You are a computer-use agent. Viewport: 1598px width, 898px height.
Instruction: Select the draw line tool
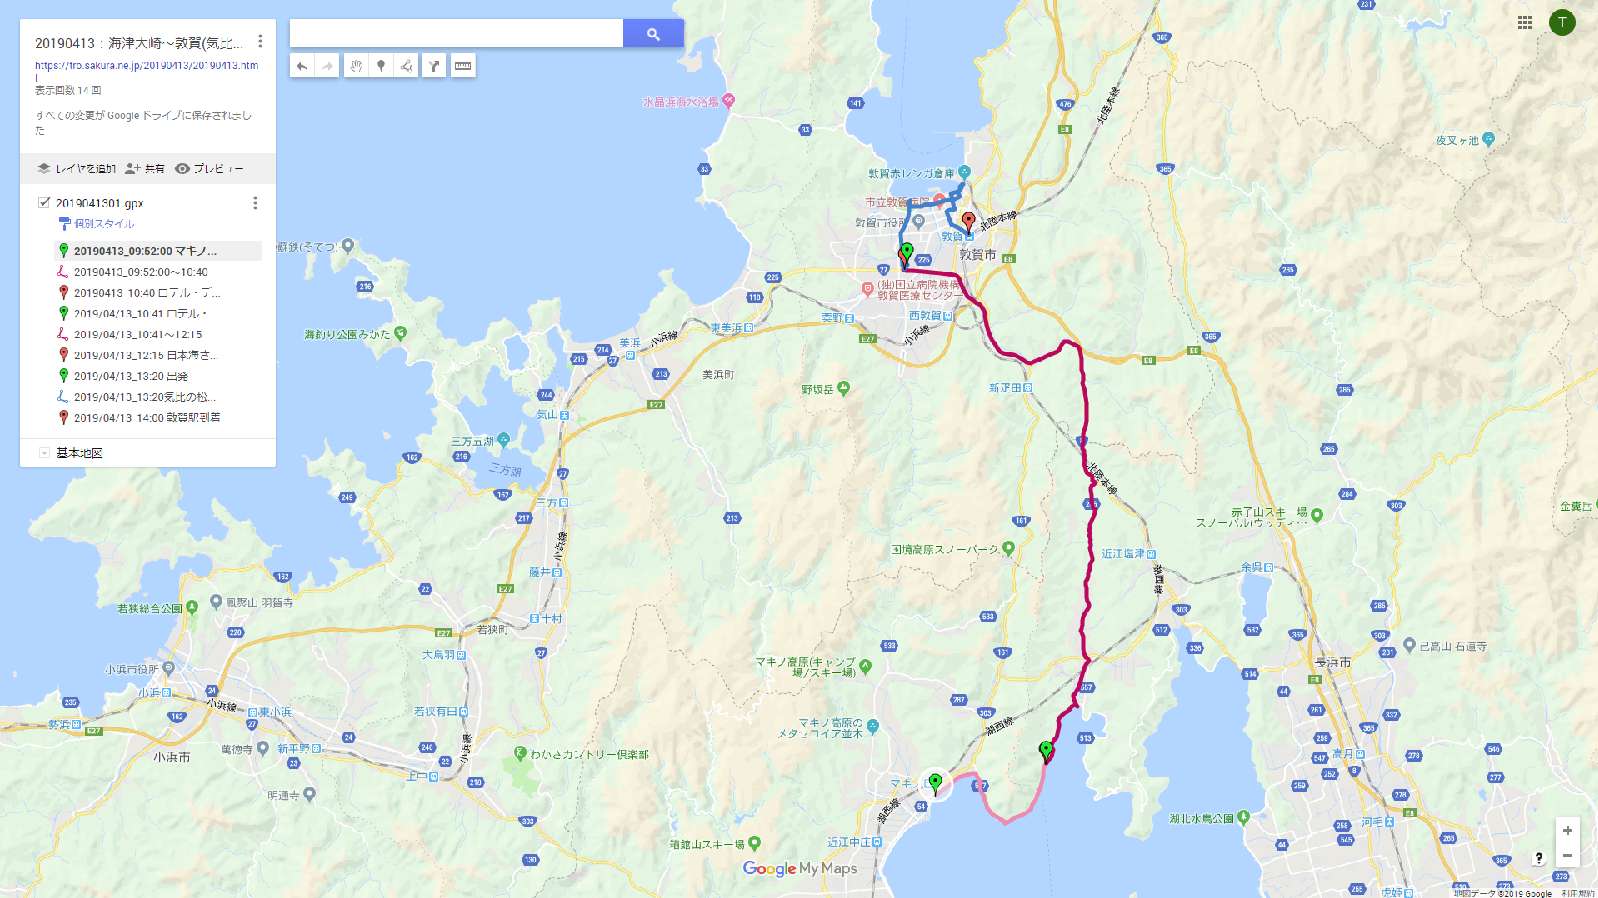coord(406,66)
